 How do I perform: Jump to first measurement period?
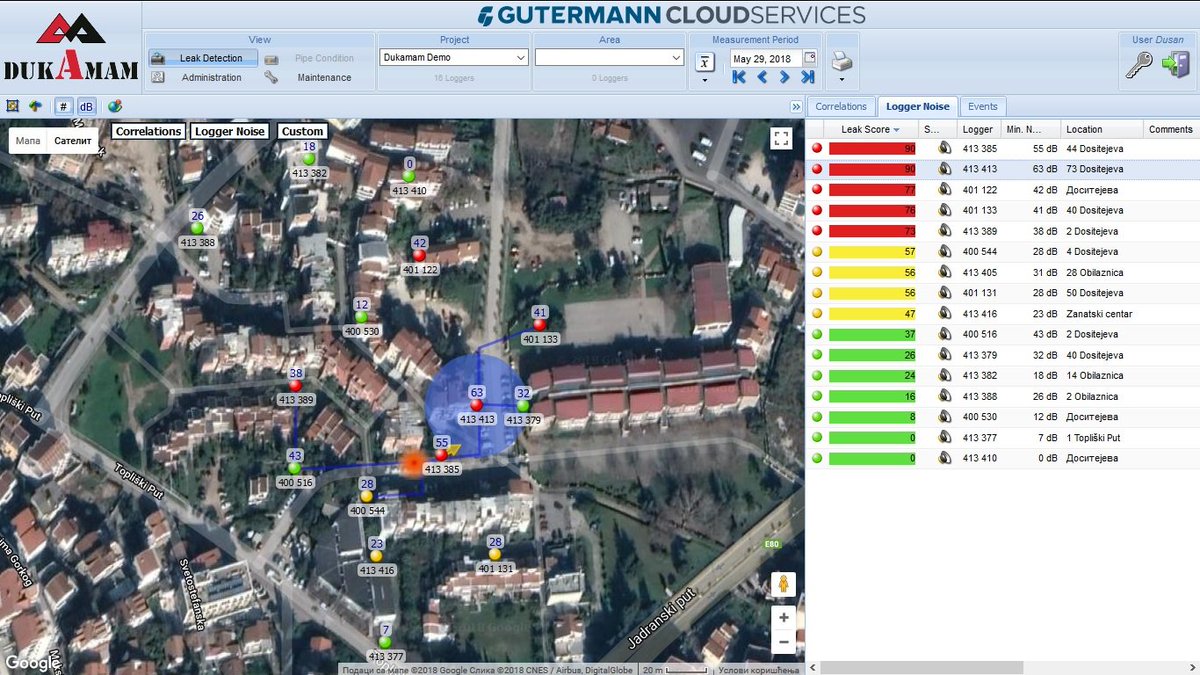pyautogui.click(x=739, y=77)
